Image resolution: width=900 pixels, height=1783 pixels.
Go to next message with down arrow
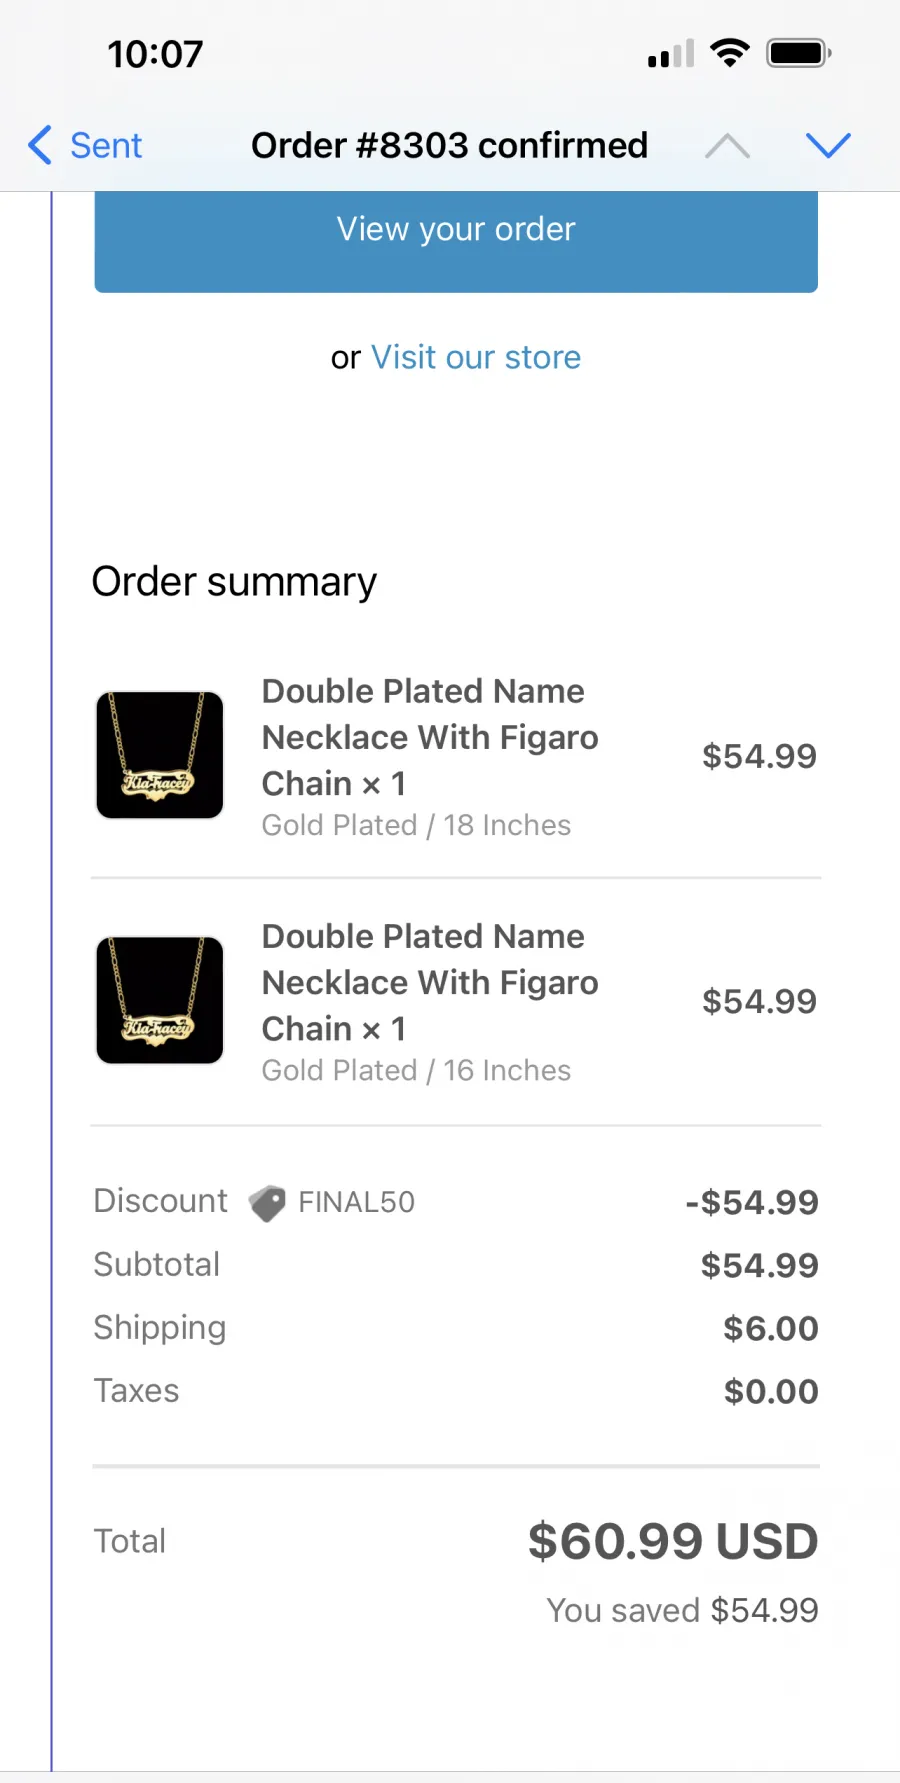(x=828, y=146)
